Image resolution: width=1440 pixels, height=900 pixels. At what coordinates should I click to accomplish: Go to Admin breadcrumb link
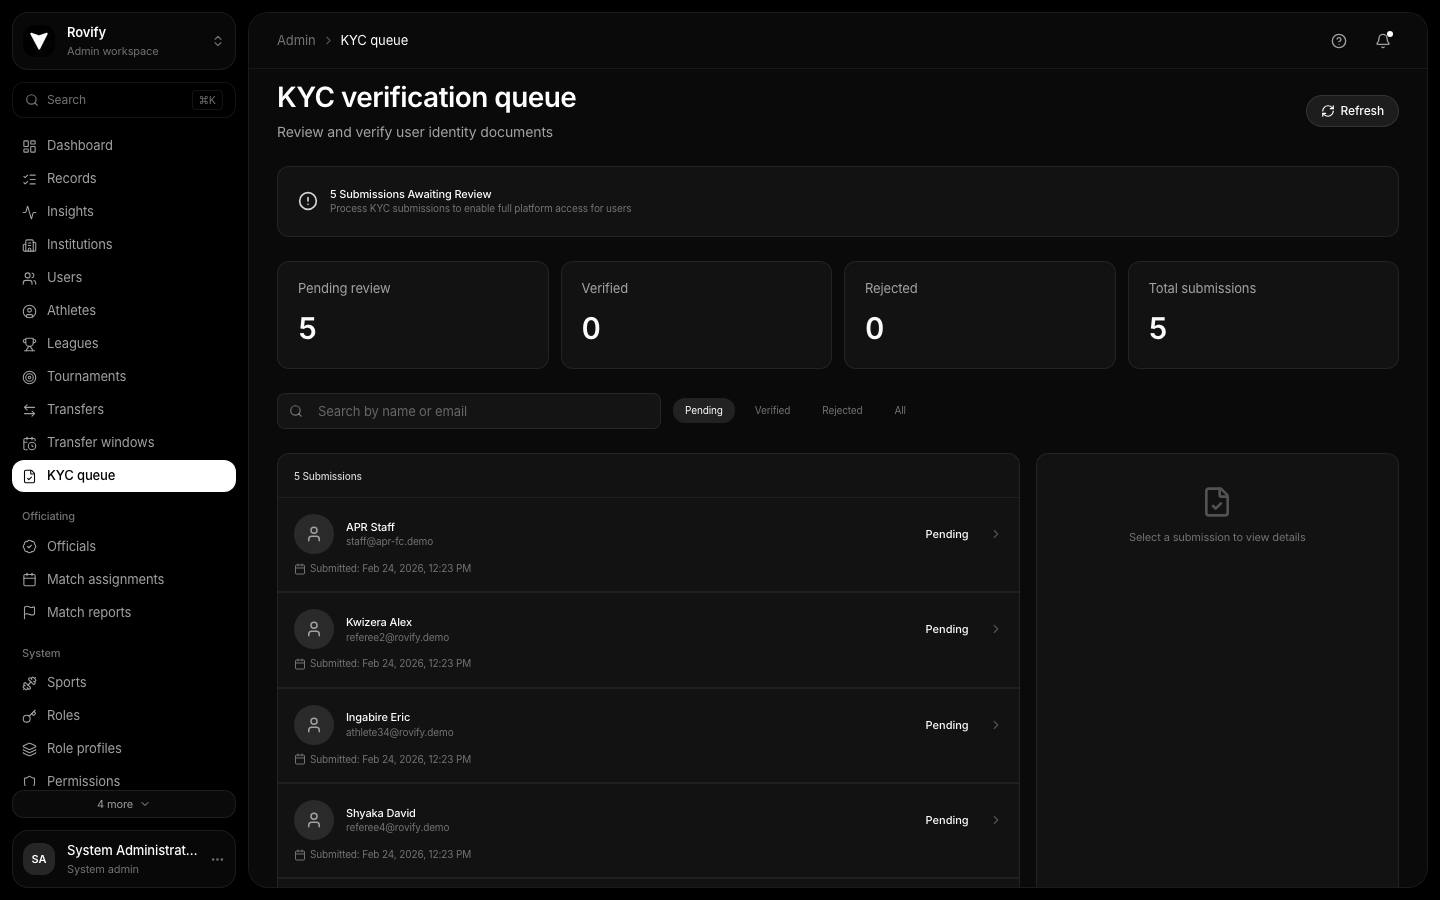296,41
